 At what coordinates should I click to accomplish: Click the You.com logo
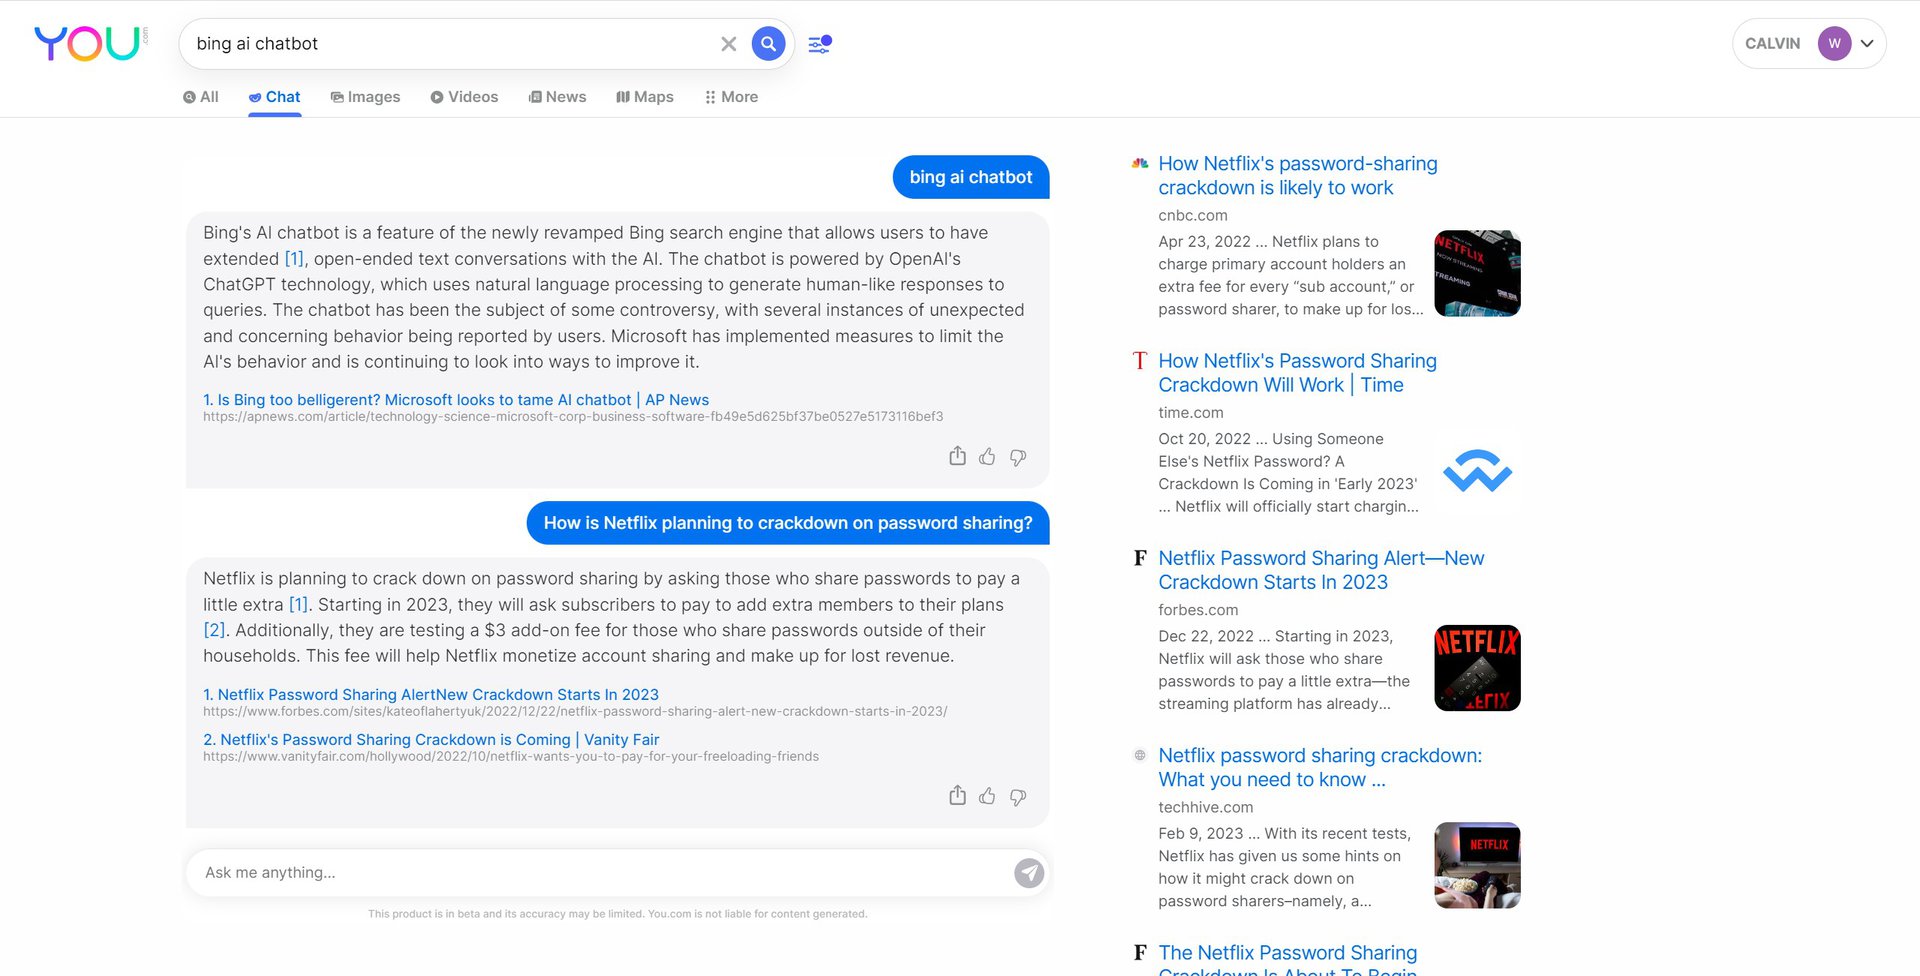coord(88,43)
